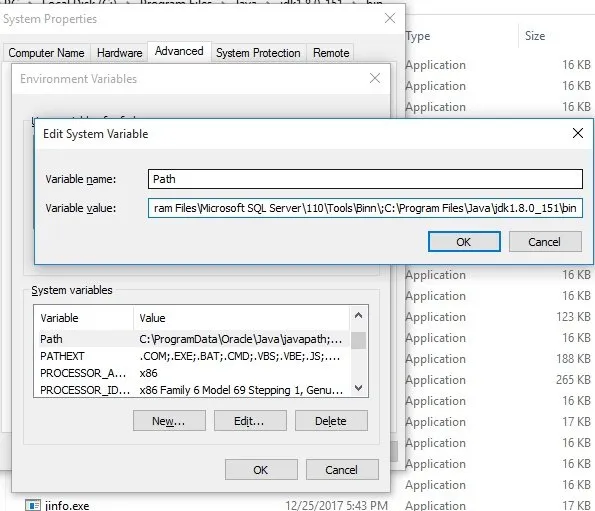Click the C:\ProgramData\Oracle\Java\javapath value cell
Screen dimensions: 595x511
(241, 339)
